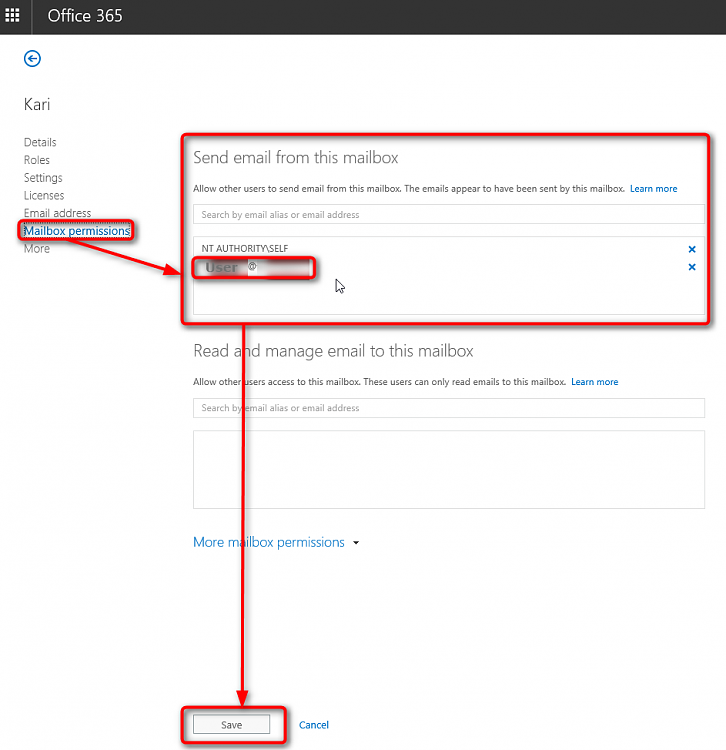Open Learn more link for read and manage
The image size is (726, 750).
coord(594,382)
